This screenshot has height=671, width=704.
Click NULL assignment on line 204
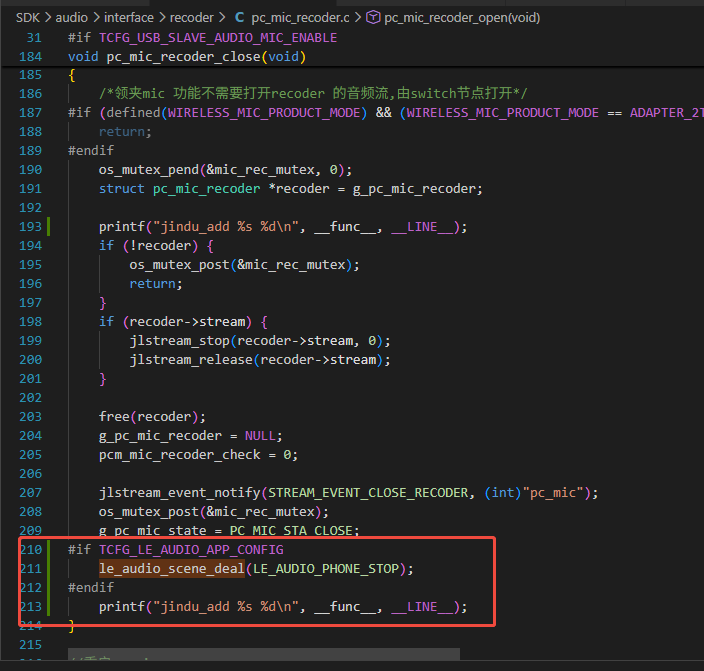(x=260, y=436)
